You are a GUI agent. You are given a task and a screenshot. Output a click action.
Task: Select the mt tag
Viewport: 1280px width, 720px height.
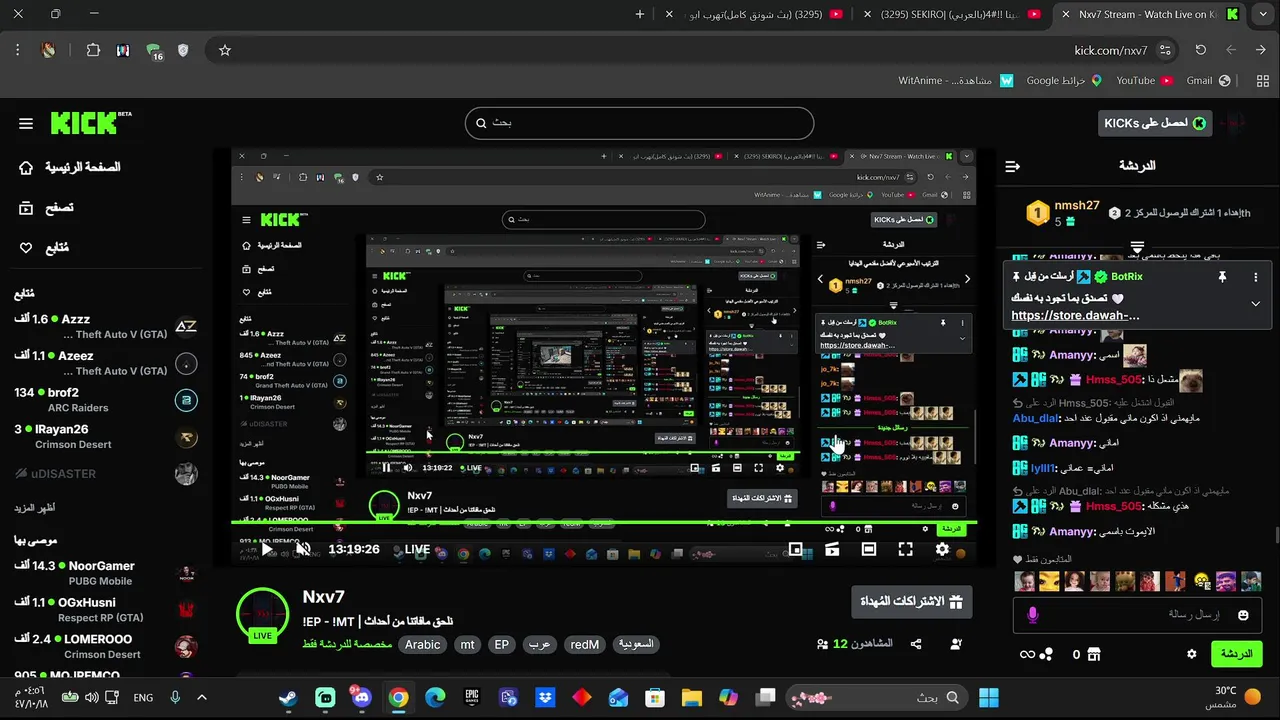point(467,645)
